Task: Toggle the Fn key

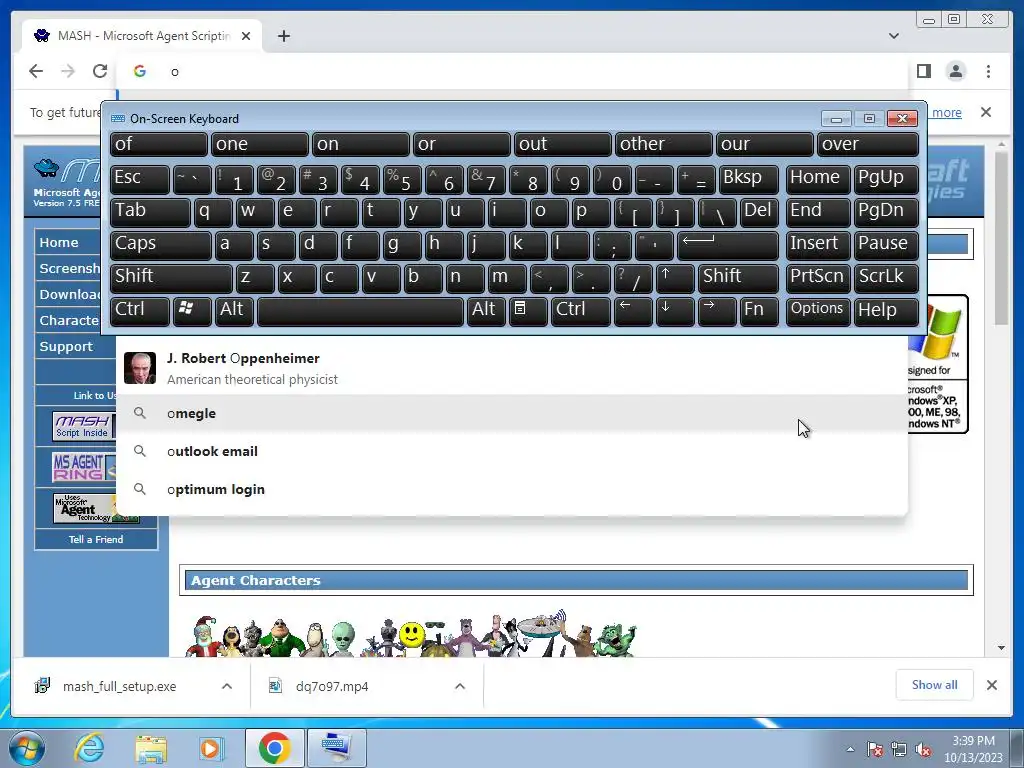Action: [x=759, y=311]
